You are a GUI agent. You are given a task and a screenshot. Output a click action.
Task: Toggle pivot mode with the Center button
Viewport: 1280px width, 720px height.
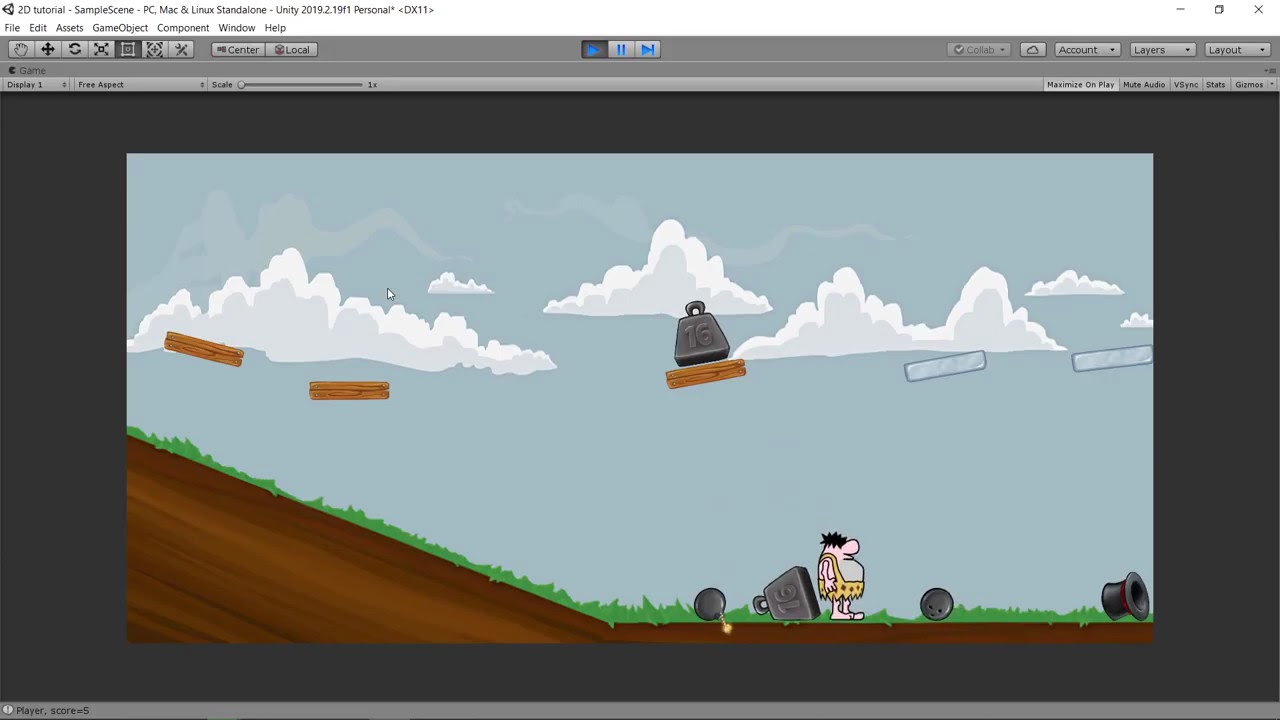[238, 49]
